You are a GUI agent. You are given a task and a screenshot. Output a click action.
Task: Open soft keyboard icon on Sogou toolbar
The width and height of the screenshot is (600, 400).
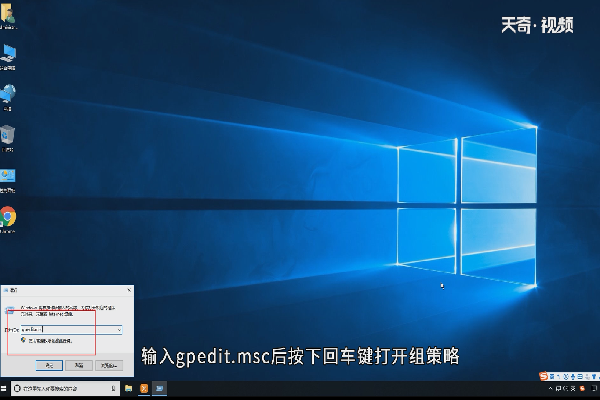pyautogui.click(x=580, y=377)
